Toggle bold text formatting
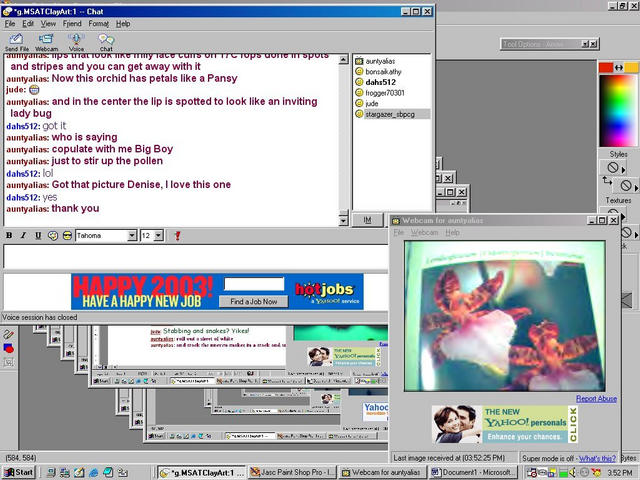Viewport: 640px width, 480px height. pos(9,236)
